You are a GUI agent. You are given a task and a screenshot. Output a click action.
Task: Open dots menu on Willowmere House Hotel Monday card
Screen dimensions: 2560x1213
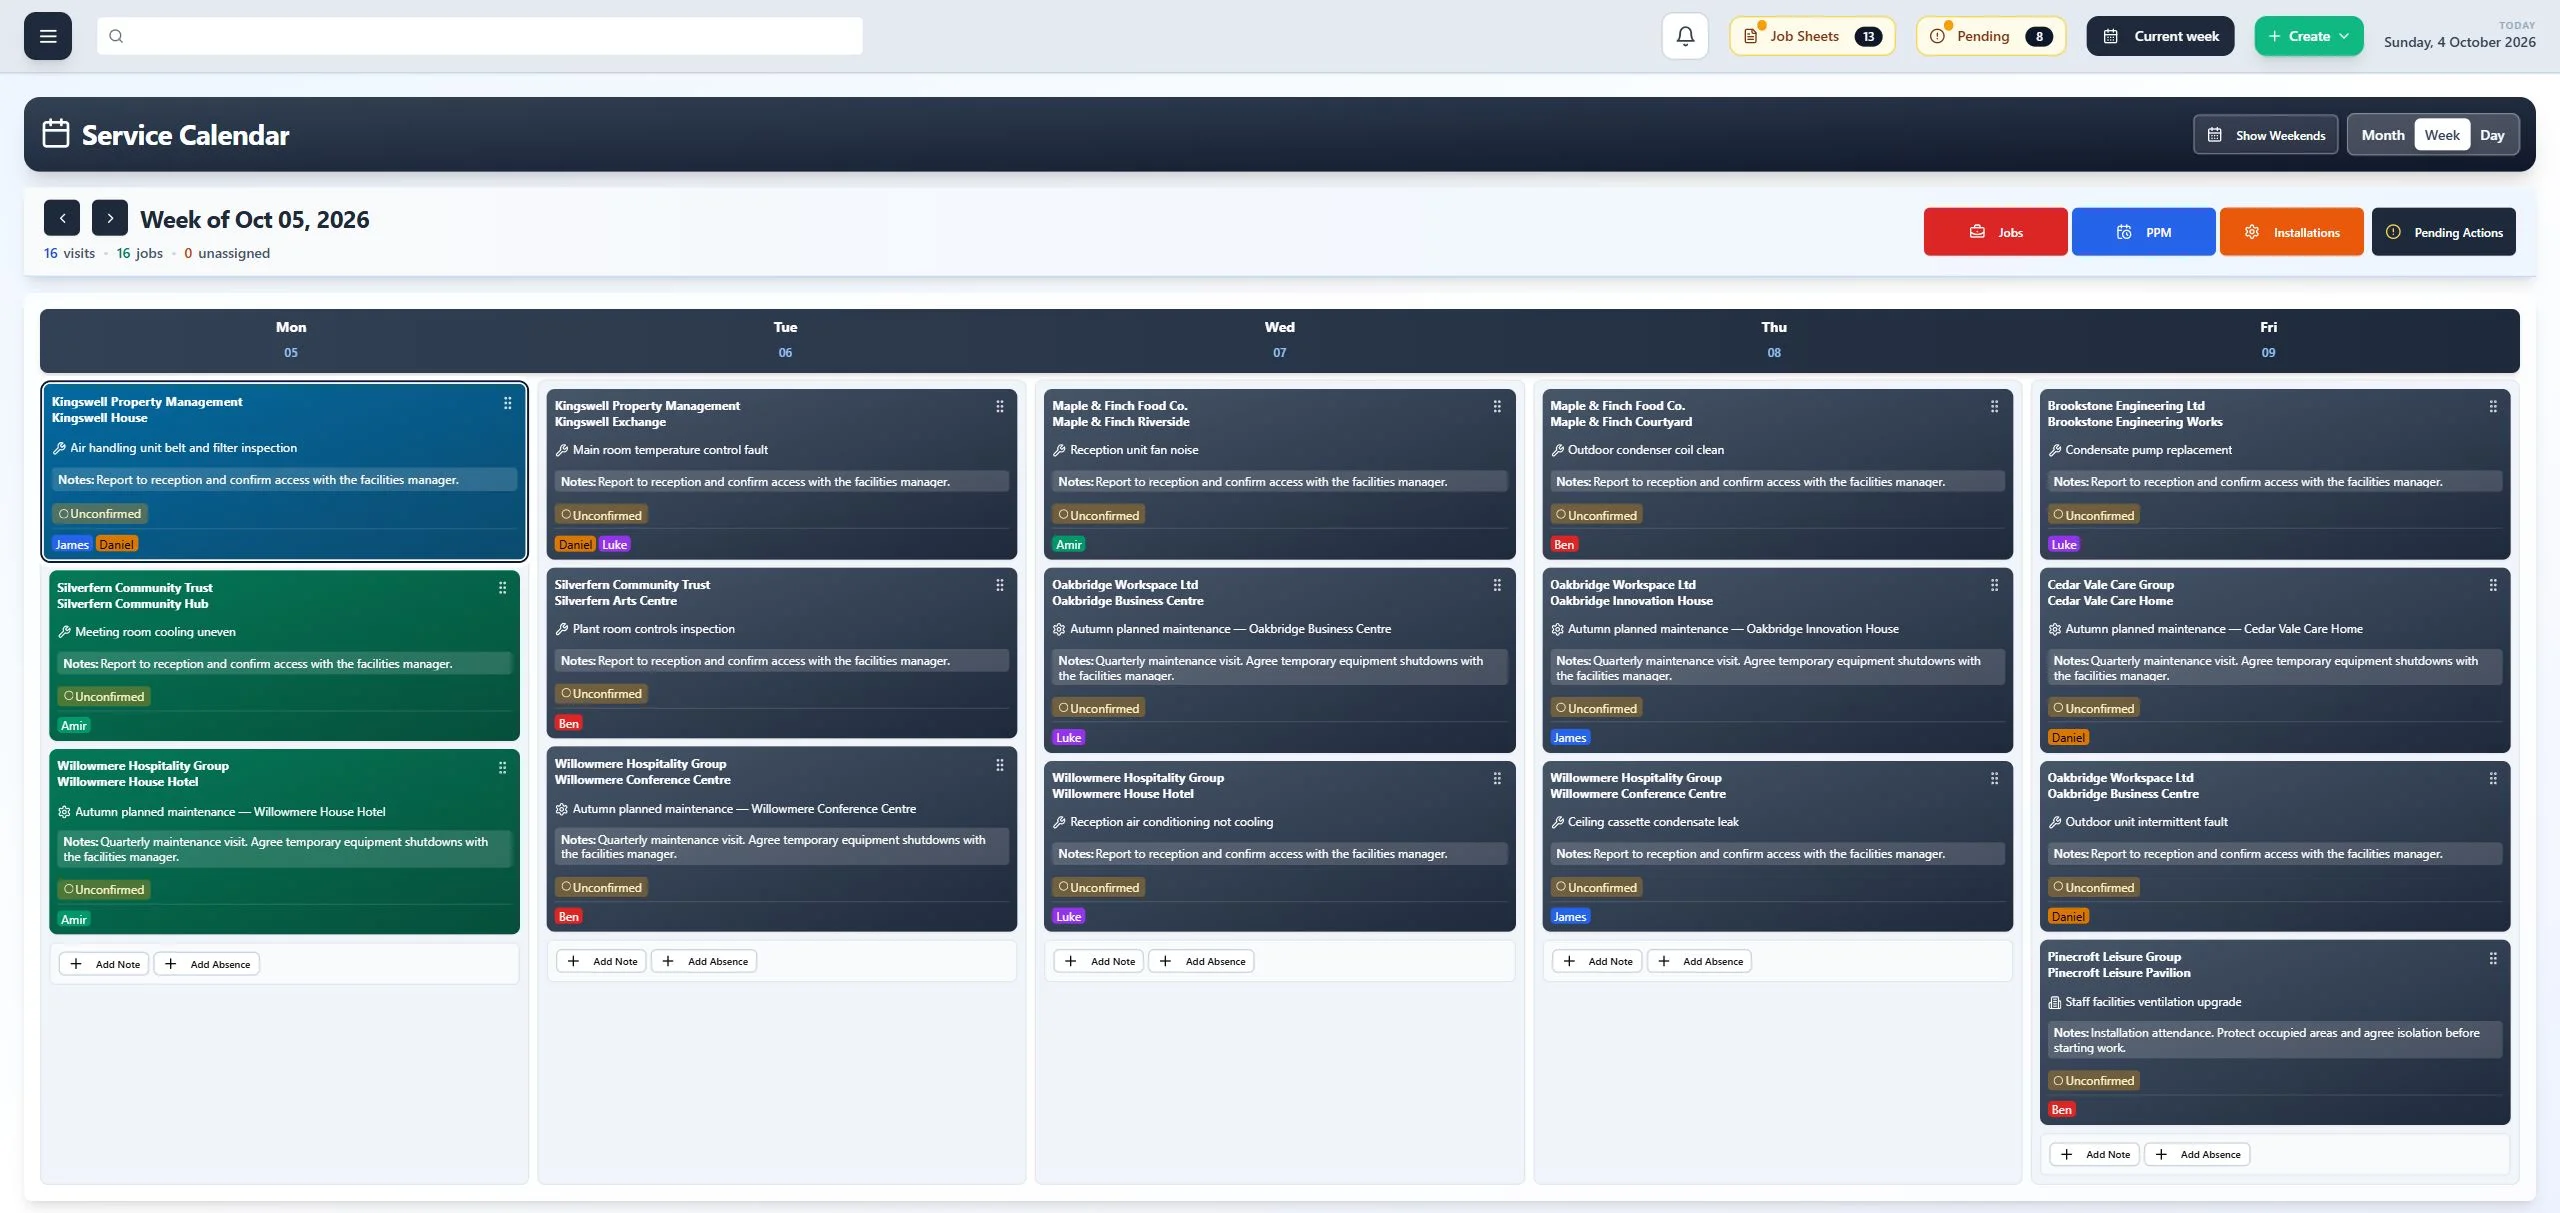[x=502, y=767]
